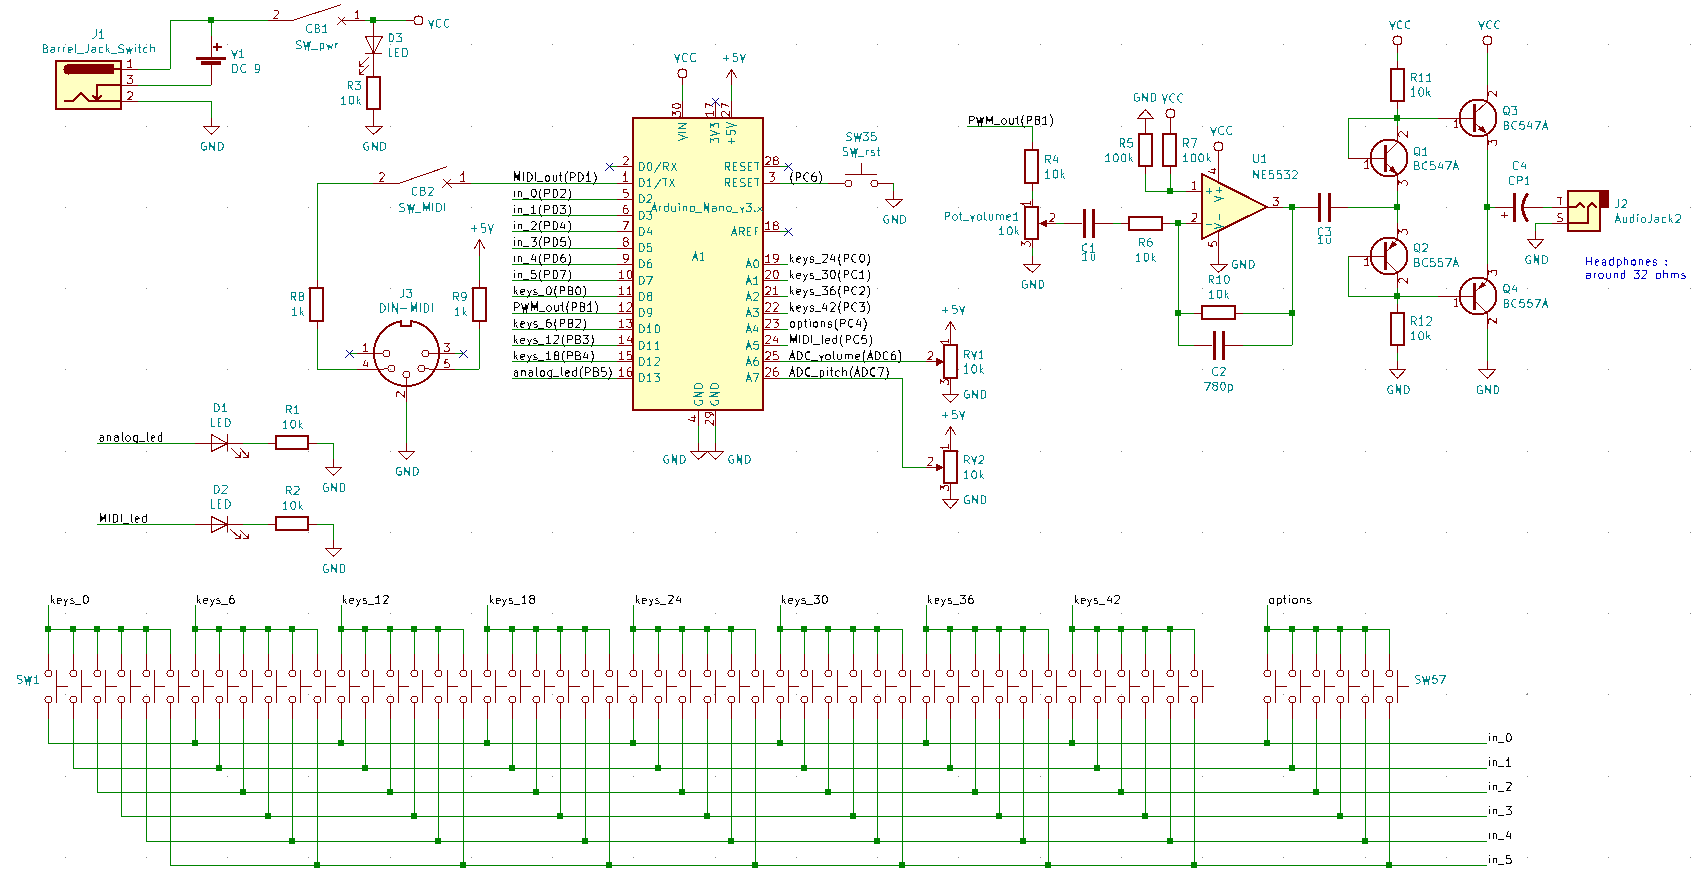Click the Pot_volume1 potentiometer symbol
The image size is (1694, 871).
(x=1032, y=223)
